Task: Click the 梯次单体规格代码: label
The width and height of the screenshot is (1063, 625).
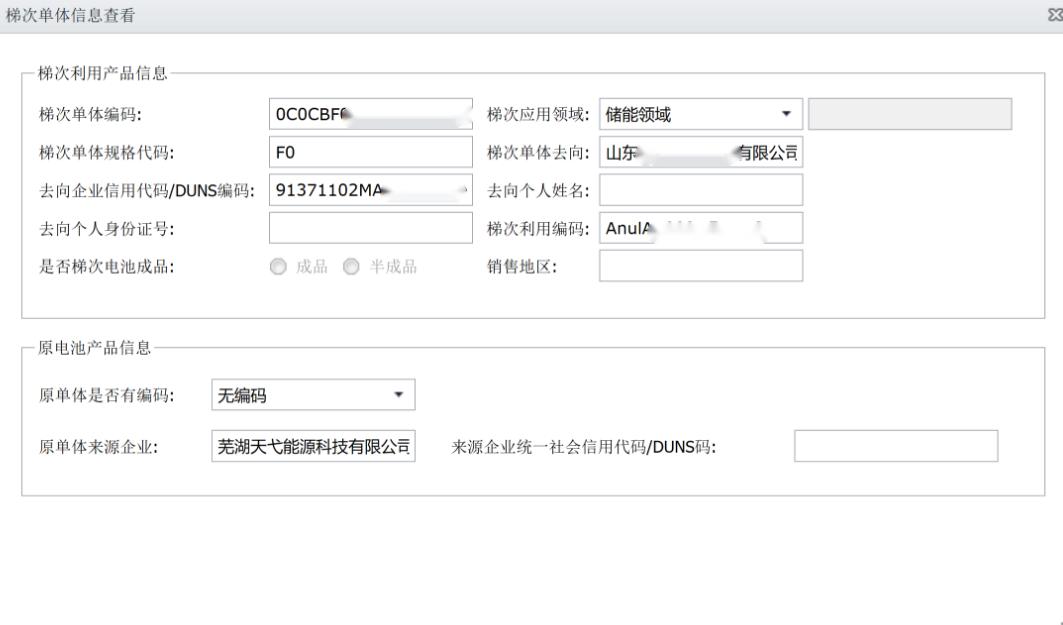Action: click(106, 153)
